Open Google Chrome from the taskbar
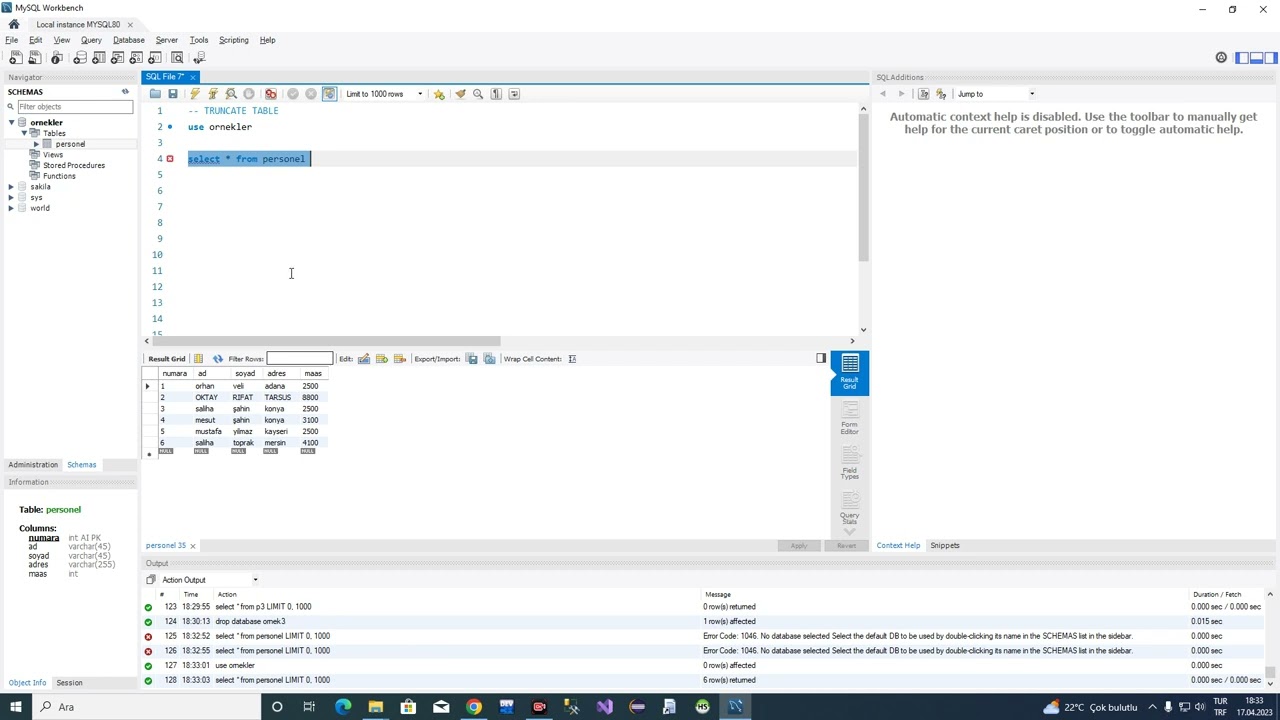Image resolution: width=1280 pixels, height=720 pixels. 474,707
